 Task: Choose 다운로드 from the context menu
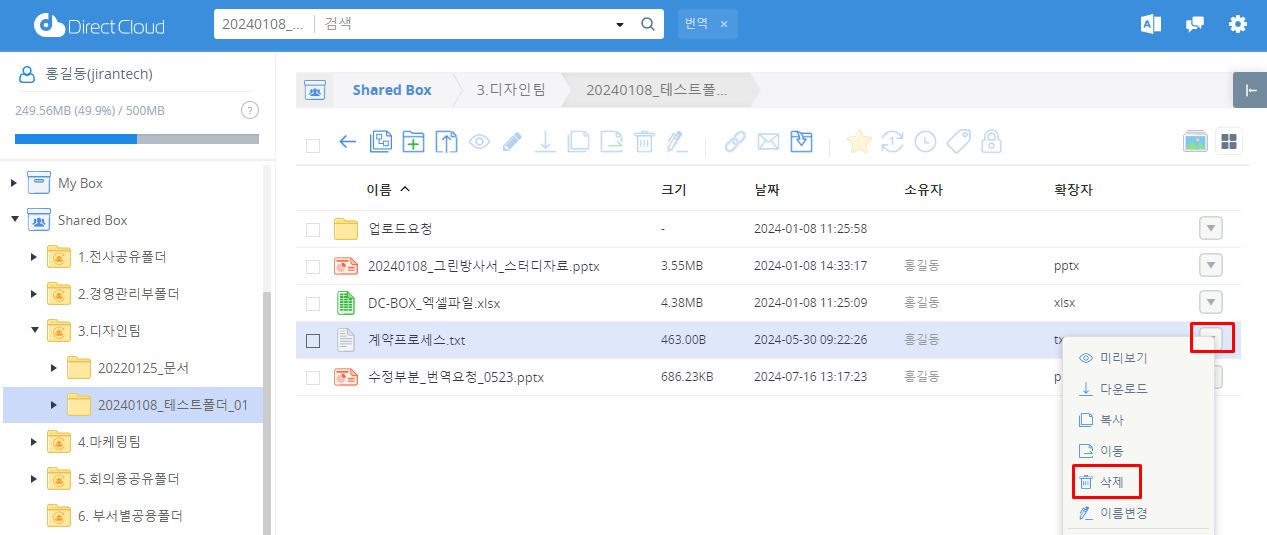(x=1123, y=389)
